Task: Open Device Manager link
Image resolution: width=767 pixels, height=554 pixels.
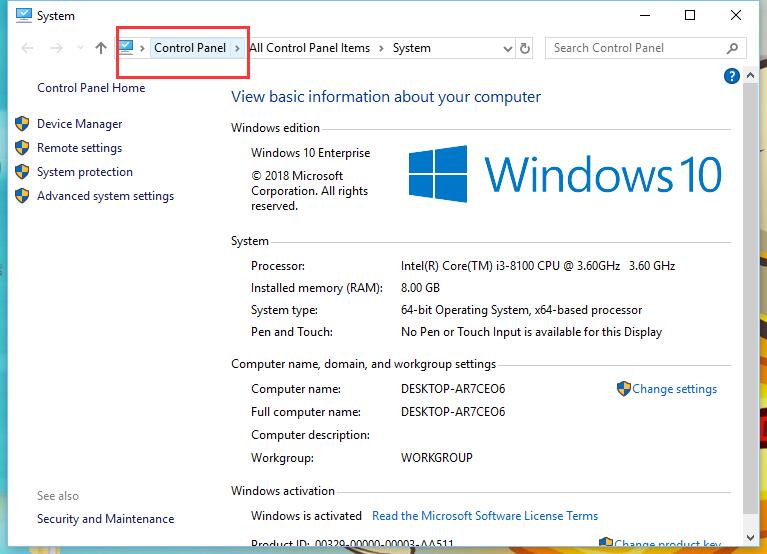Action: tap(80, 124)
